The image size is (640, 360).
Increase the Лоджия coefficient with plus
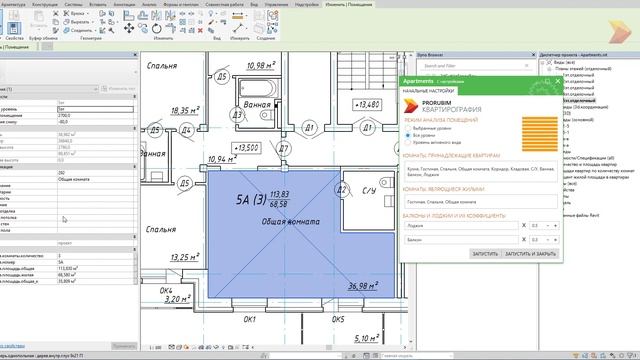(555, 226)
